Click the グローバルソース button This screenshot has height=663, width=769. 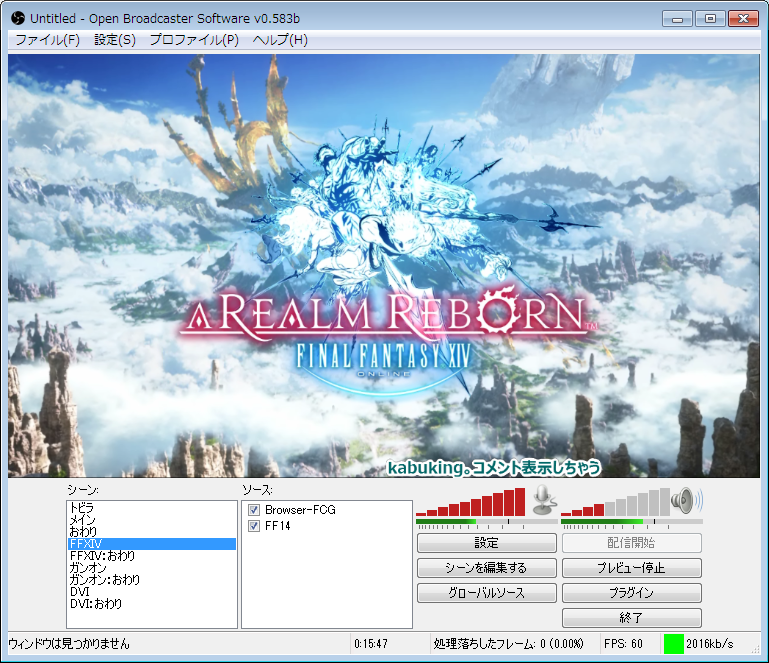click(x=487, y=593)
